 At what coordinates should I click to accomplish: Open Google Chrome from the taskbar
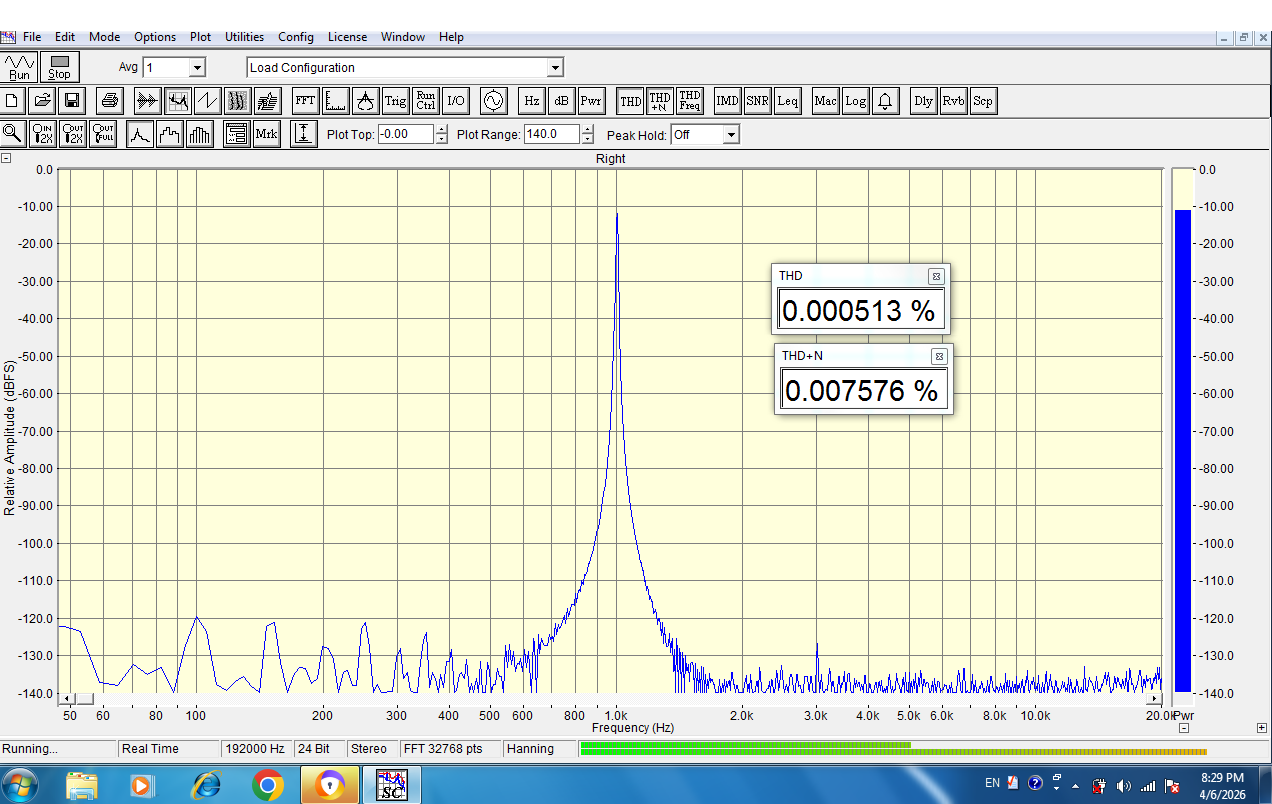[x=267, y=785]
